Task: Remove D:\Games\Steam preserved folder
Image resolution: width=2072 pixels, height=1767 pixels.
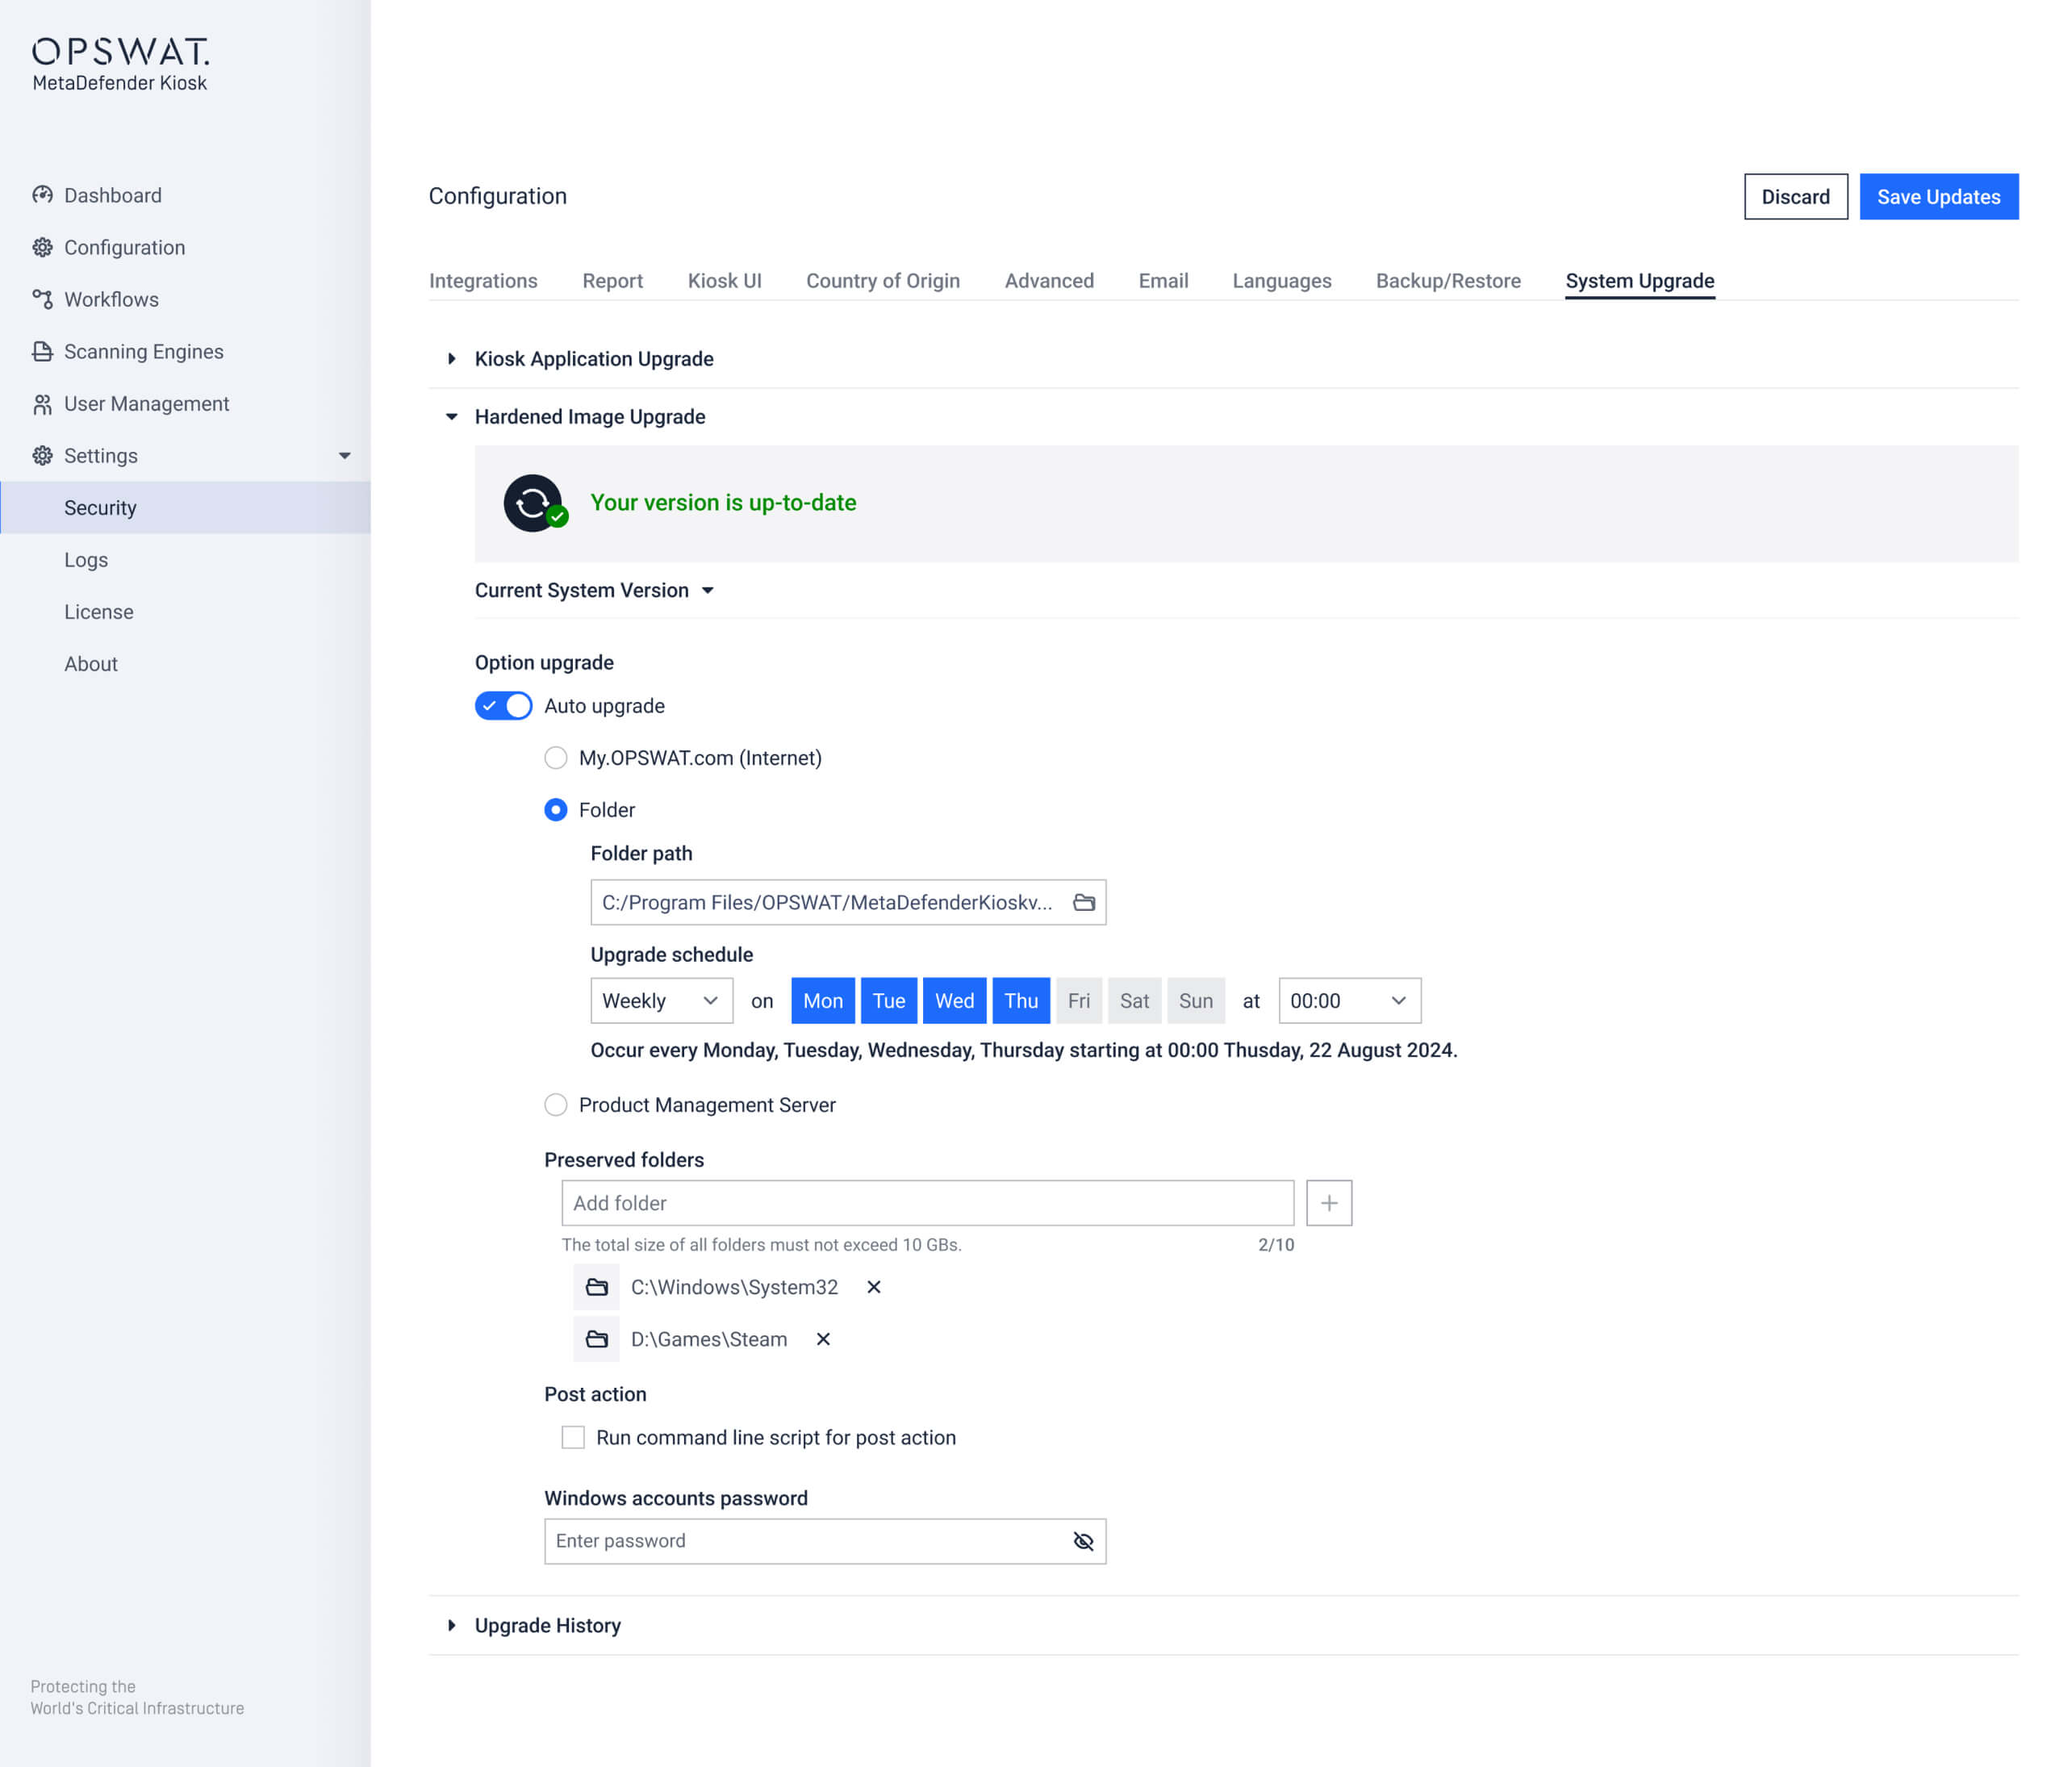Action: tap(822, 1339)
